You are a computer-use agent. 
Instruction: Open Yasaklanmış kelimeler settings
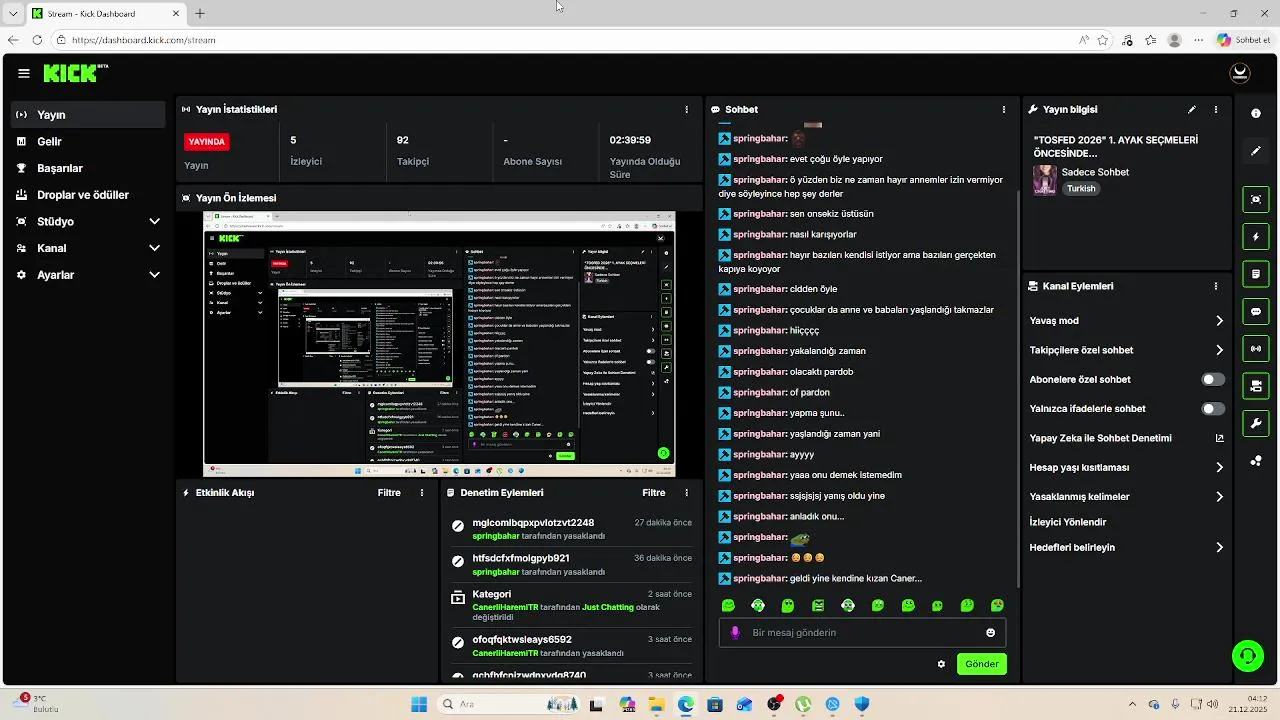[x=1127, y=497]
